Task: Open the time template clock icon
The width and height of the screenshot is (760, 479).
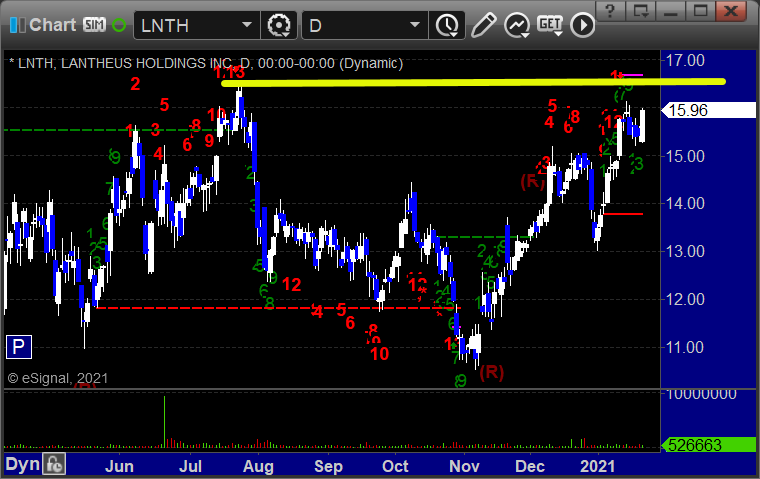Action: (x=447, y=25)
